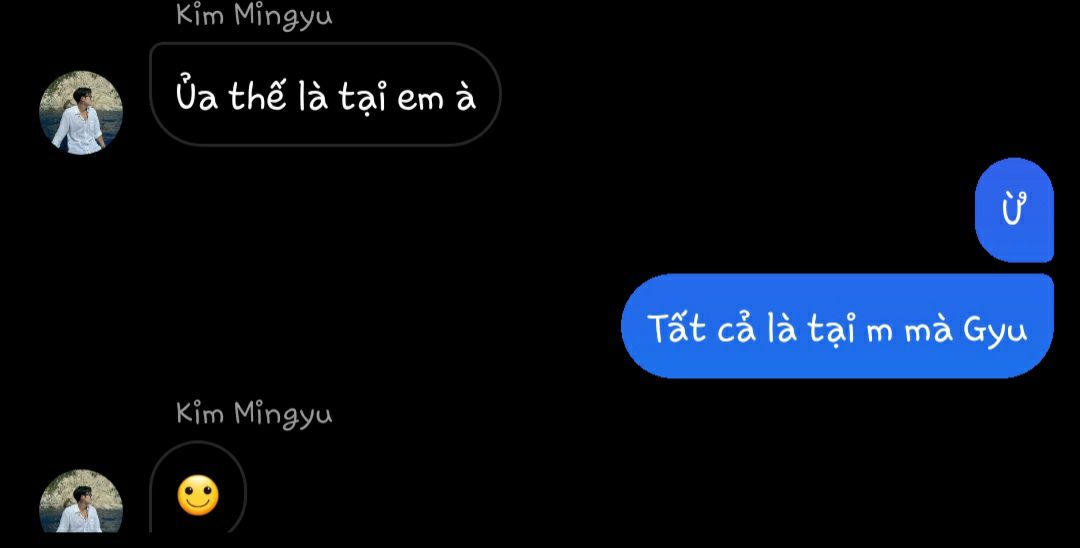Select the "Ủa thế là tại em à" message
Viewport: 1080px width, 548px height.
pyautogui.click(x=325, y=94)
